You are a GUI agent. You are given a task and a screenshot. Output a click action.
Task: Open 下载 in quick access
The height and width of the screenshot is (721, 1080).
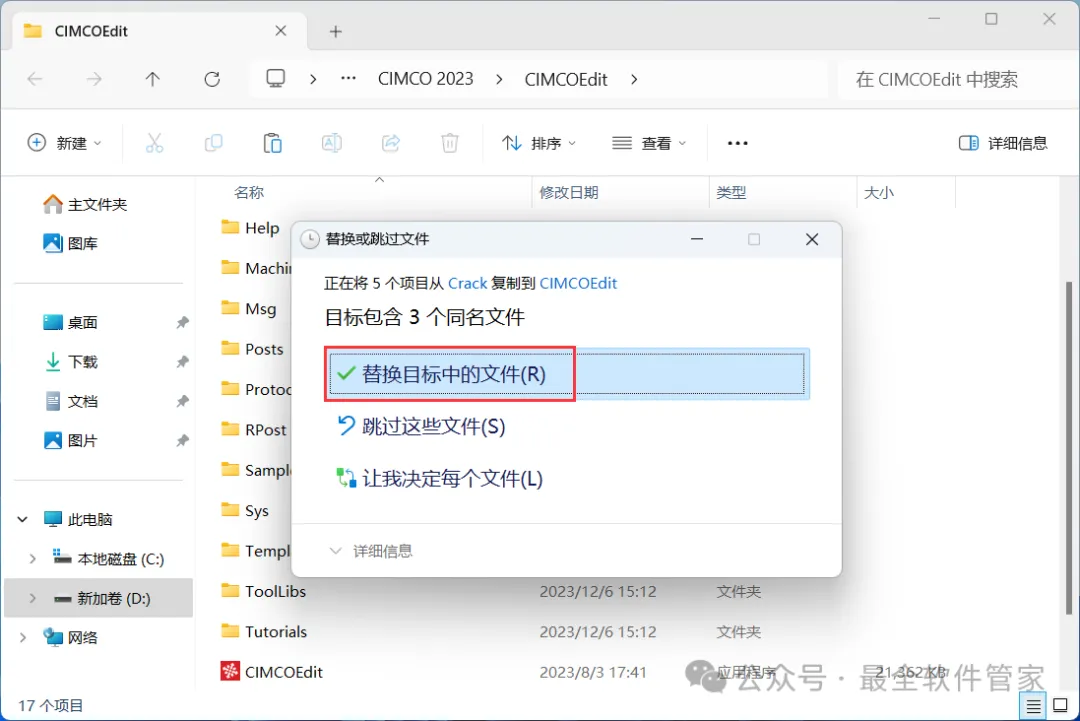tap(70, 362)
